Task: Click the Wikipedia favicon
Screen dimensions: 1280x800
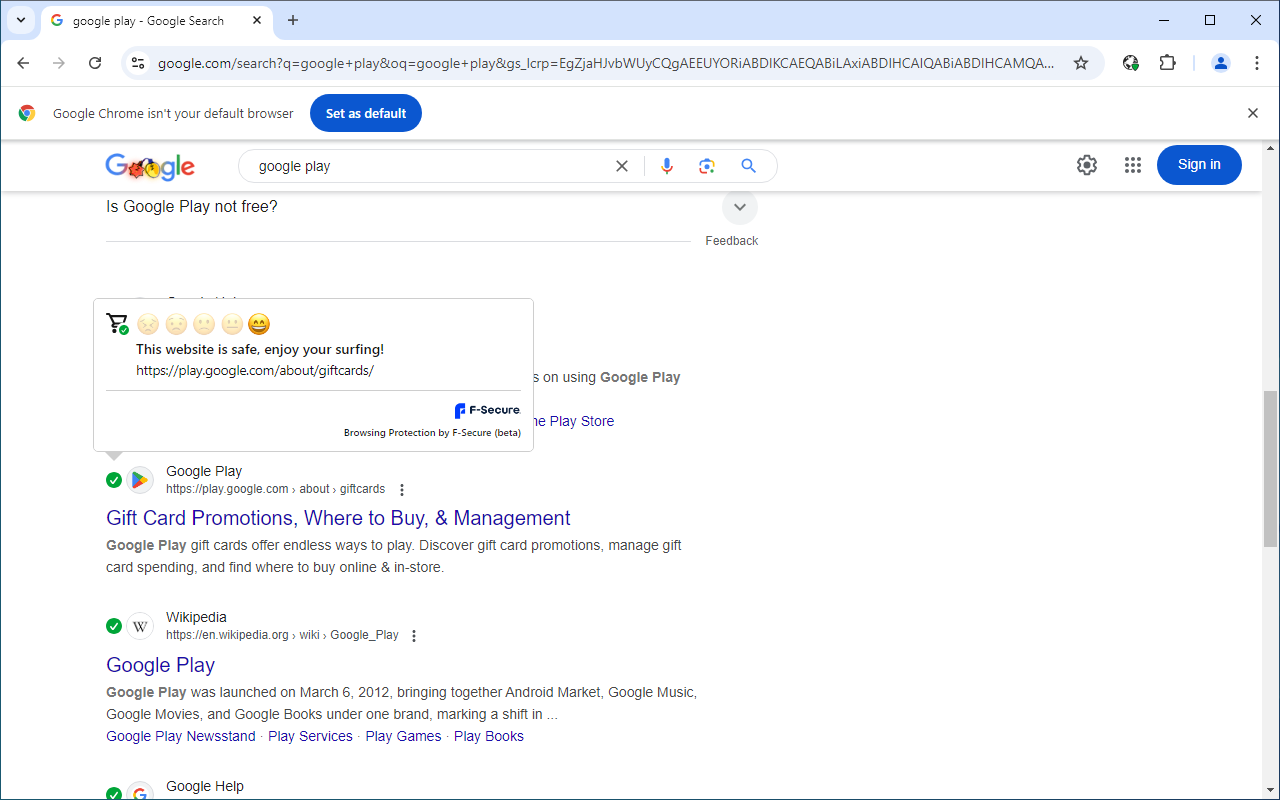Action: 140,626
